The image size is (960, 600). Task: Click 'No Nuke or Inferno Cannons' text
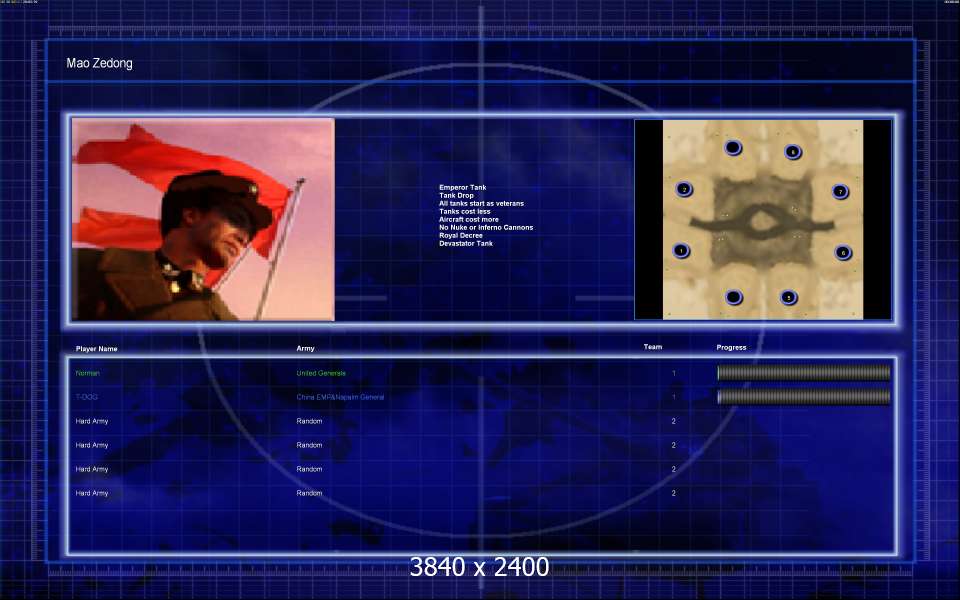coord(486,227)
